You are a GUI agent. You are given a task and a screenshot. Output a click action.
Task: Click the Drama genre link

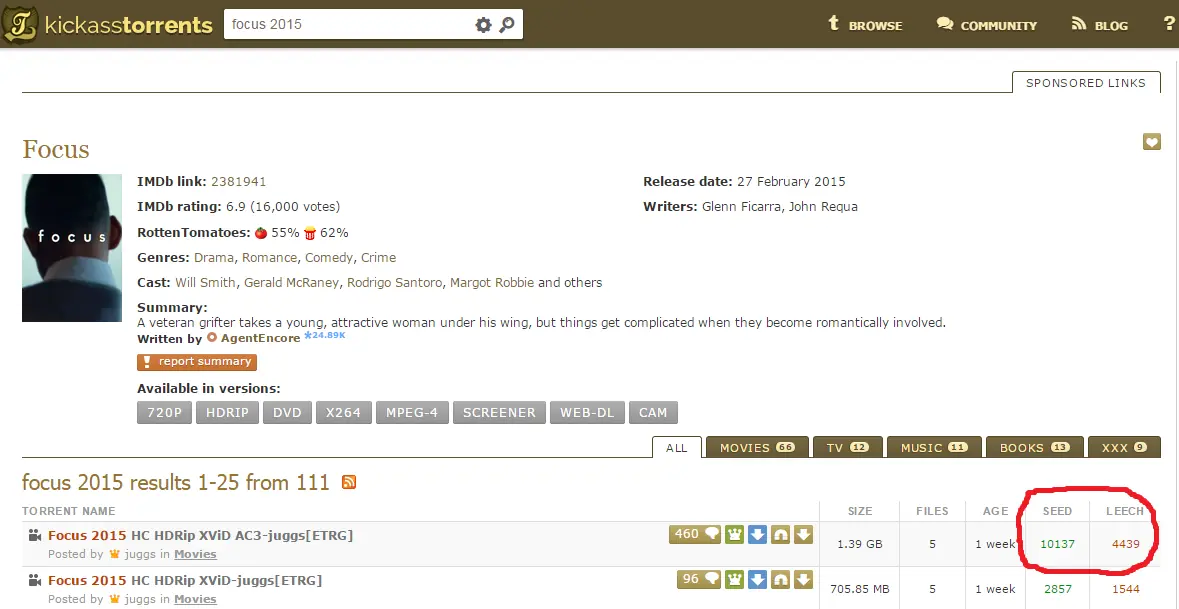(x=214, y=258)
